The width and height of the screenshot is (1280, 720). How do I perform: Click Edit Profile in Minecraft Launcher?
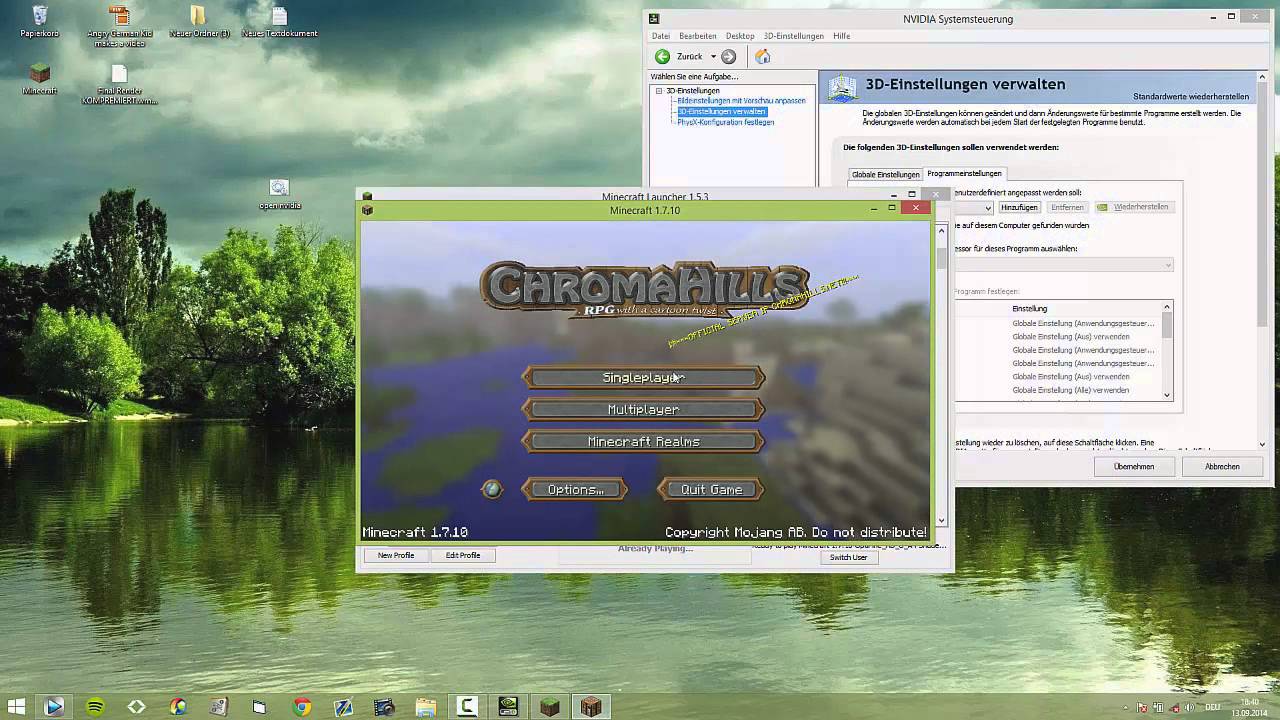pos(463,555)
